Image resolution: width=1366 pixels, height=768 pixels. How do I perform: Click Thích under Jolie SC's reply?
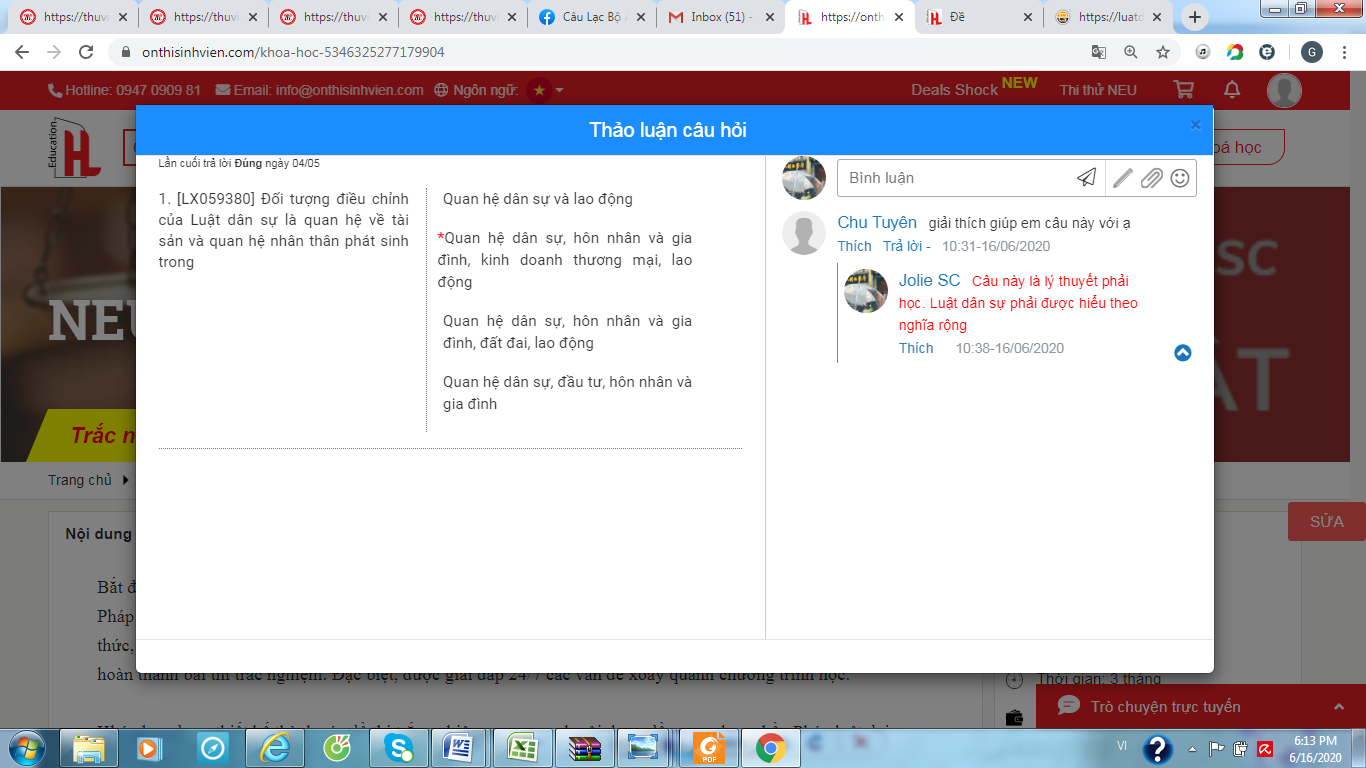pyautogui.click(x=916, y=348)
